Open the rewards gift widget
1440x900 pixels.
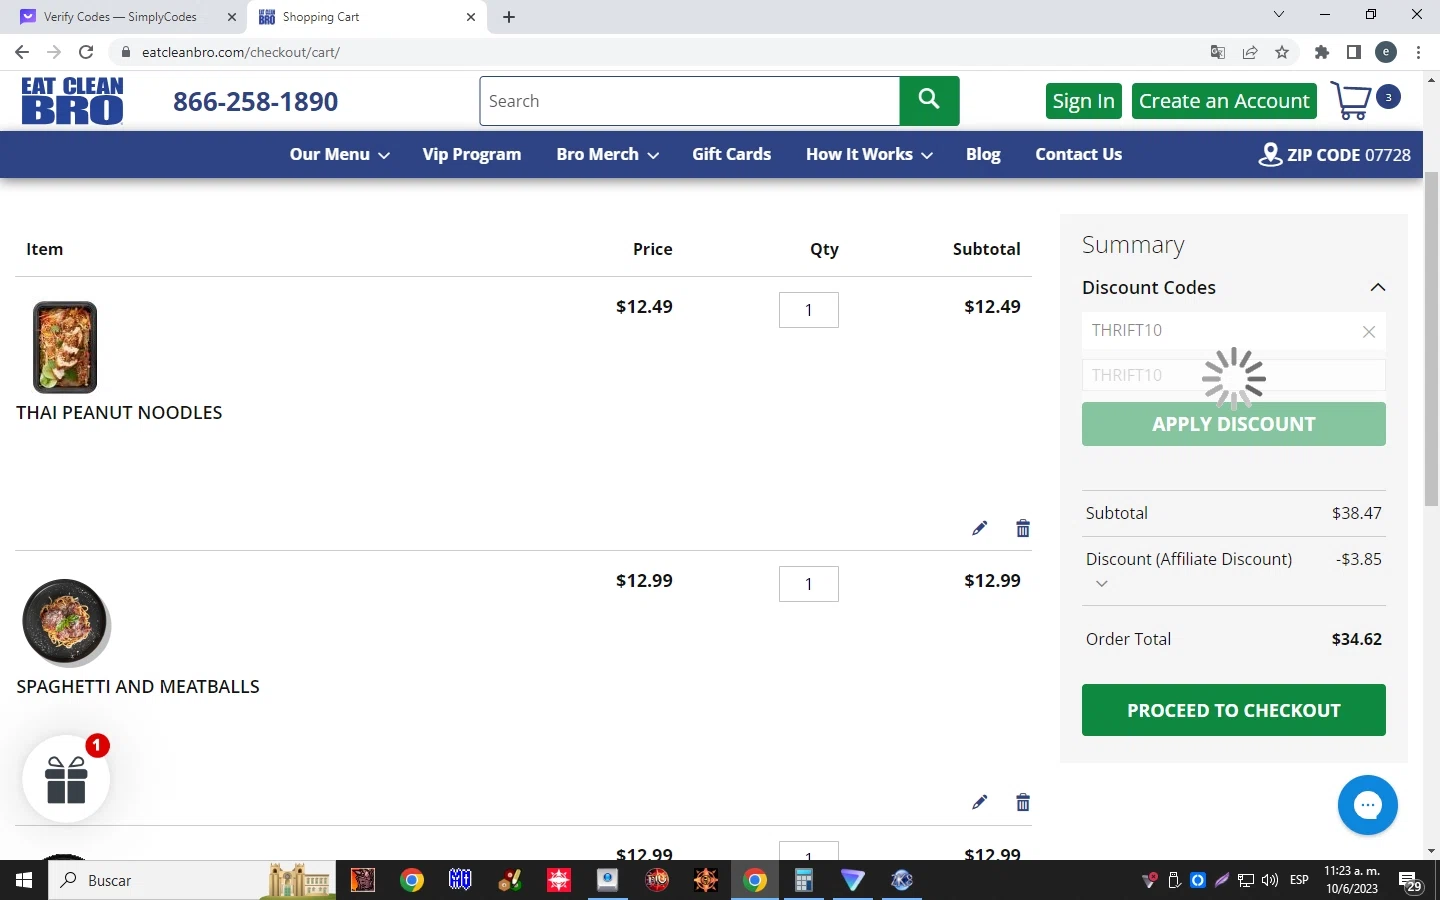(x=66, y=779)
